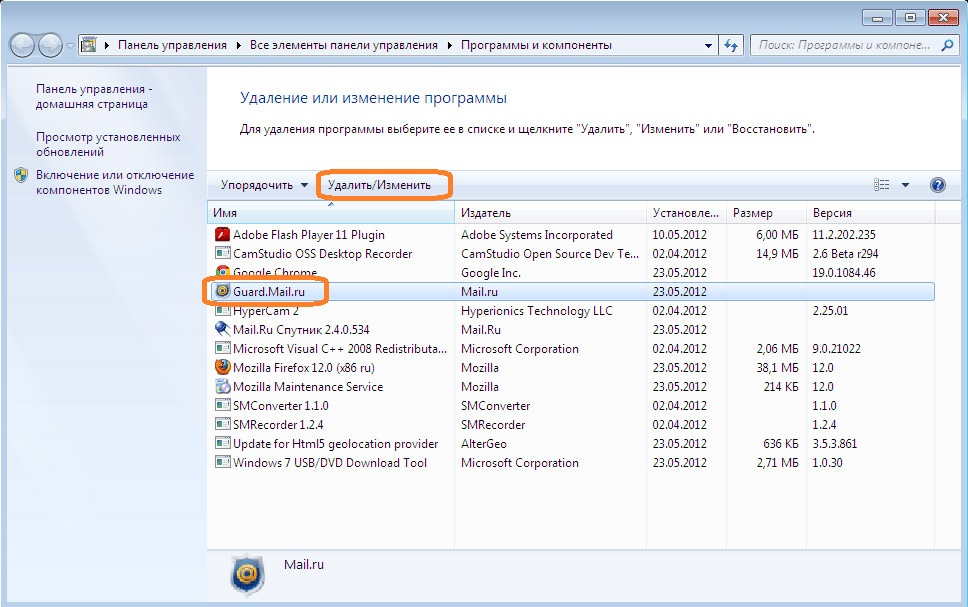Expand the view options dropdown arrow
Image resolution: width=968 pixels, height=607 pixels.
point(905,185)
